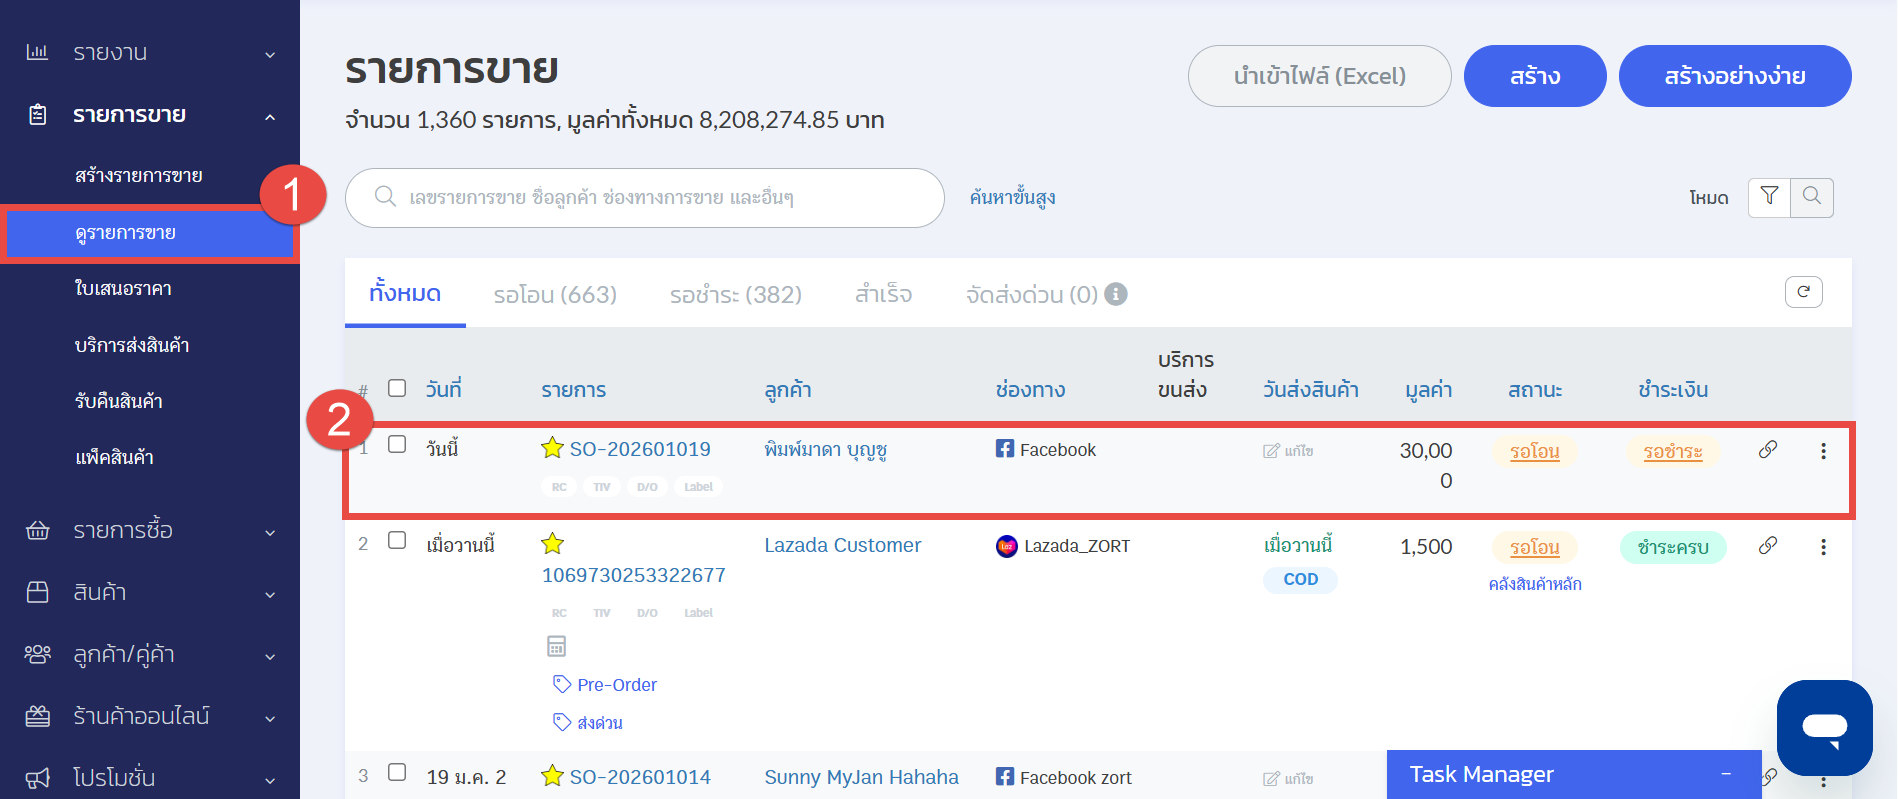
Task: Click the refresh list icon
Action: [1803, 292]
